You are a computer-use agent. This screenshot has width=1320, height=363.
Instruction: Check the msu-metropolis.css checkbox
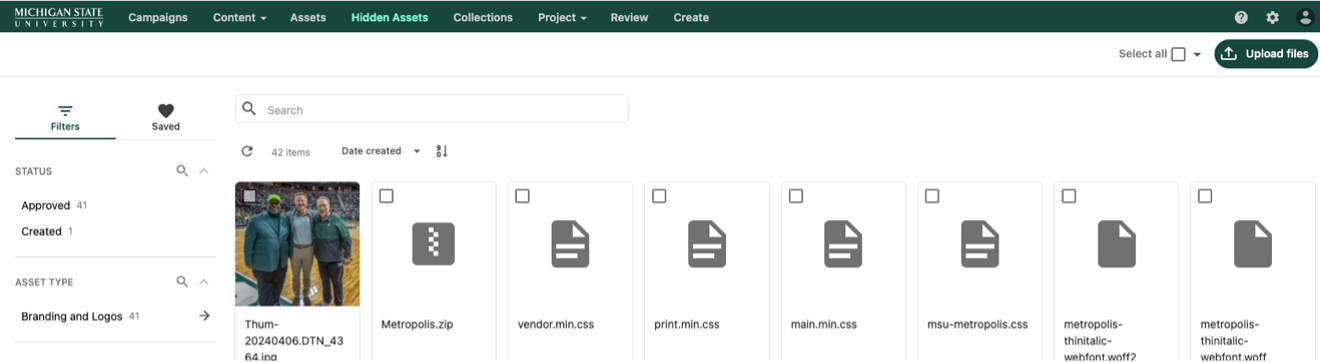pyautogui.click(x=932, y=196)
